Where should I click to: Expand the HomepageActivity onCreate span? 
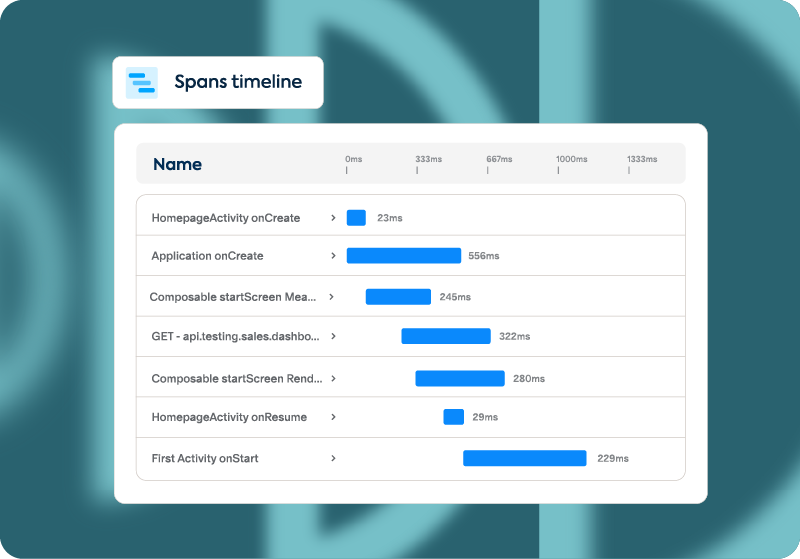coord(333,218)
